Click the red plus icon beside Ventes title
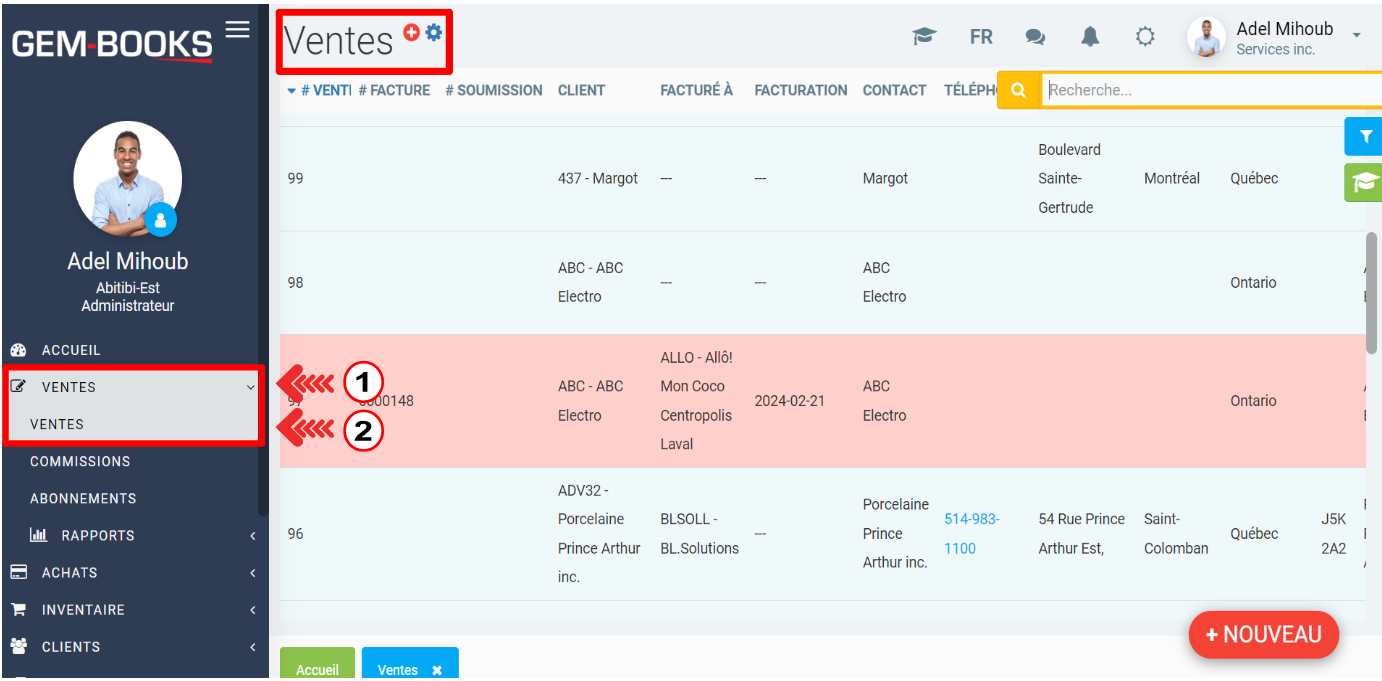The width and height of the screenshot is (1382, 681). [411, 33]
